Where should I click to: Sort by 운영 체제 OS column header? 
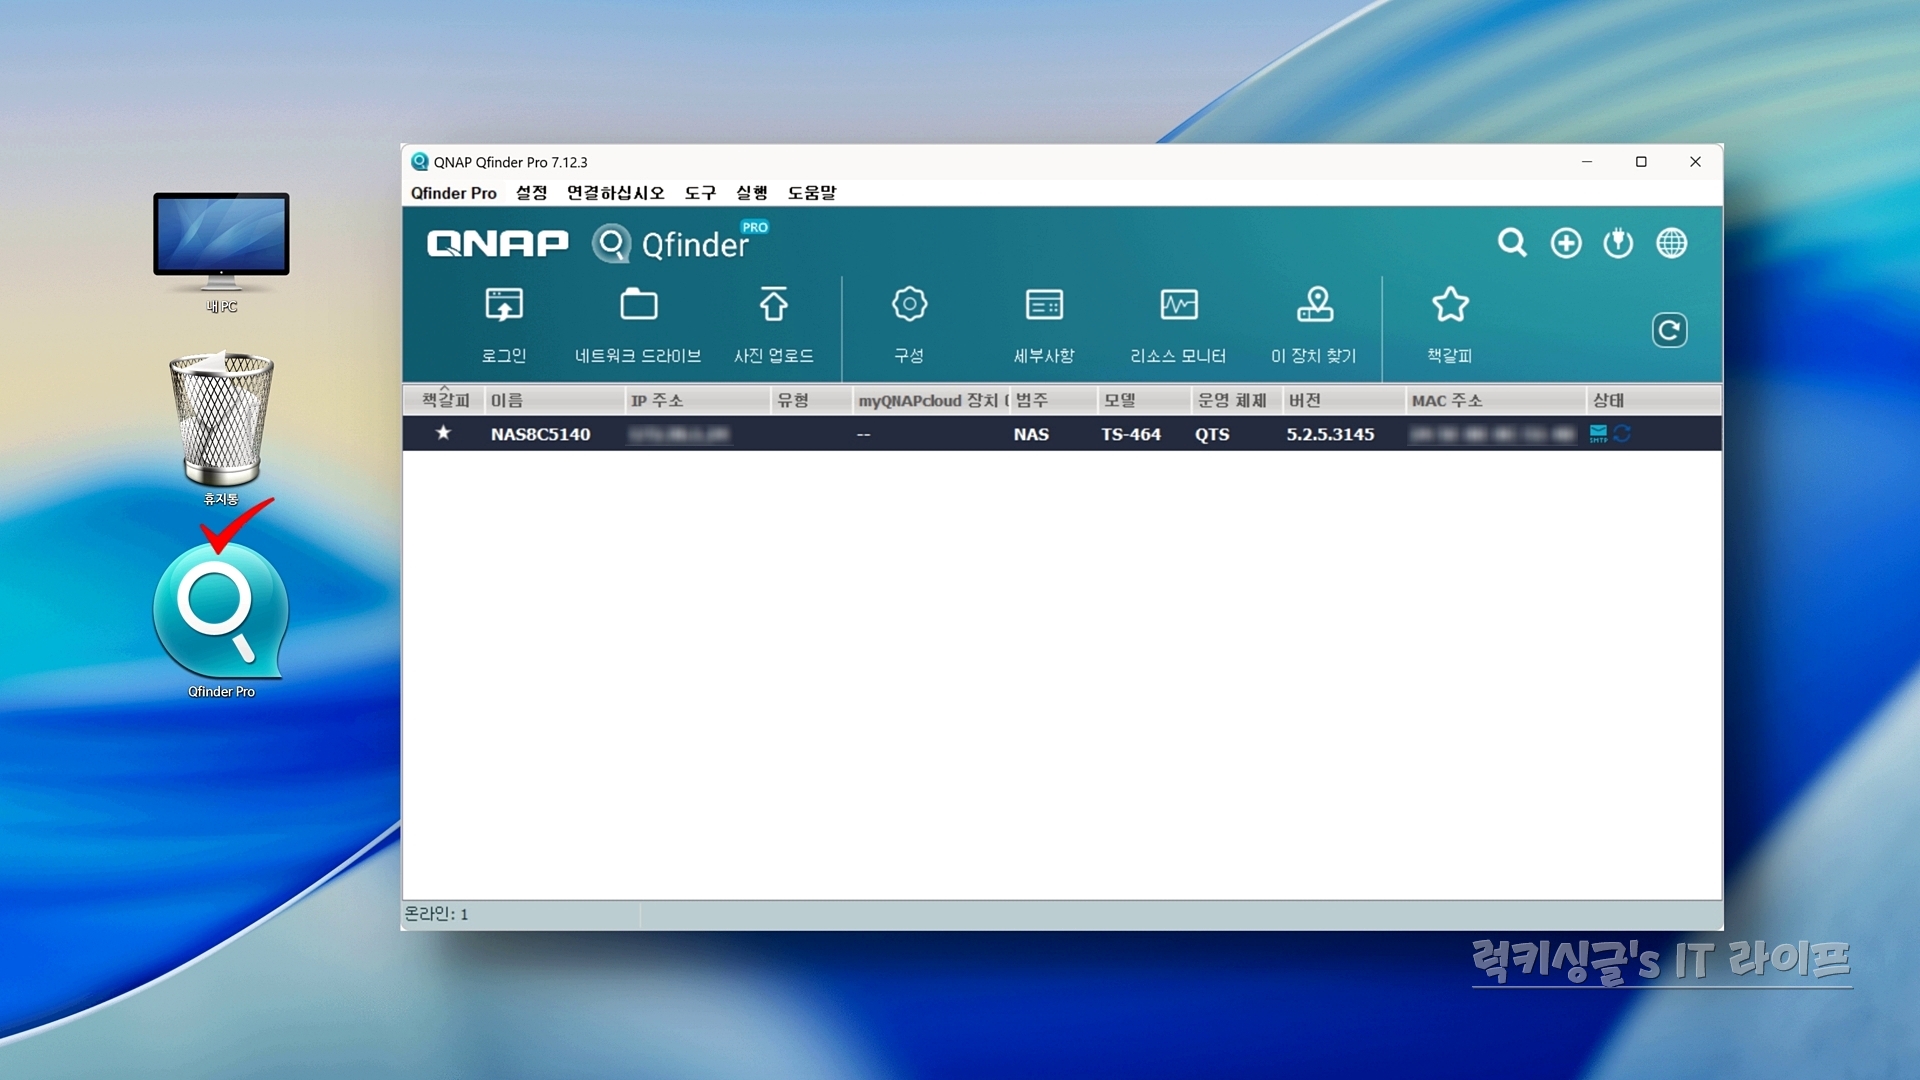click(1237, 400)
